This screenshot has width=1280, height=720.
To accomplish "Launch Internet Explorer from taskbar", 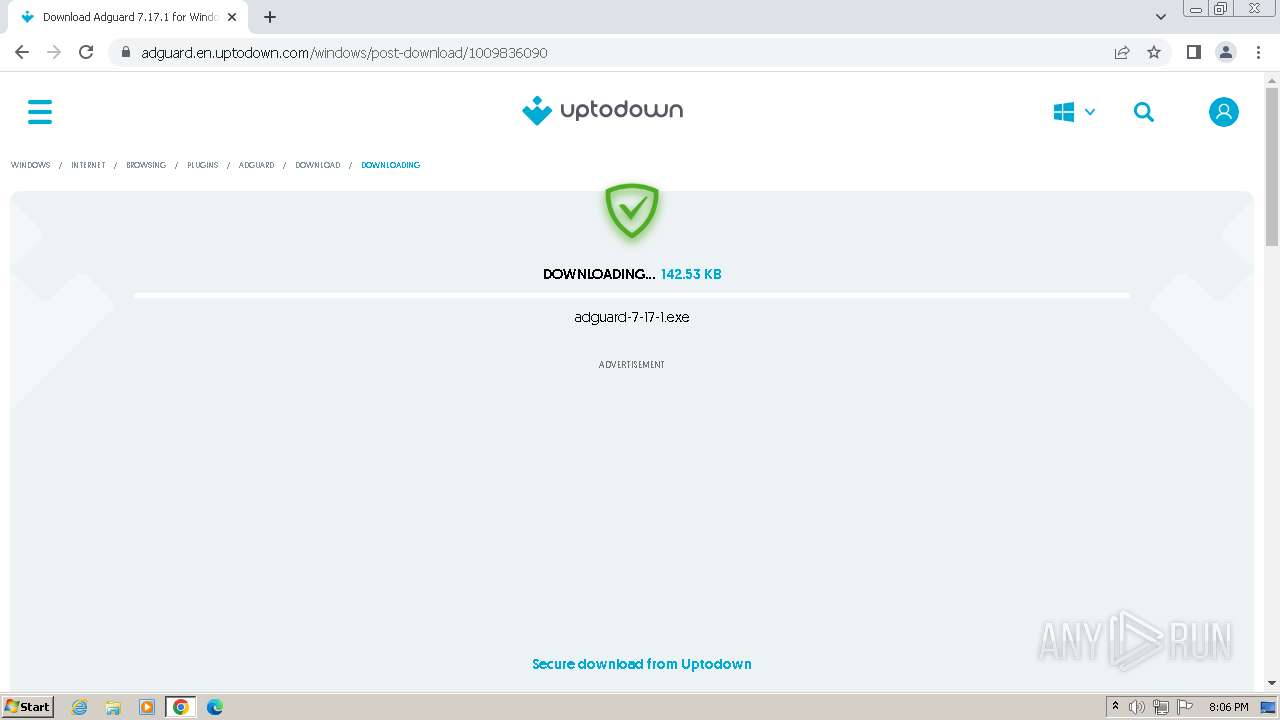I will (80, 707).
